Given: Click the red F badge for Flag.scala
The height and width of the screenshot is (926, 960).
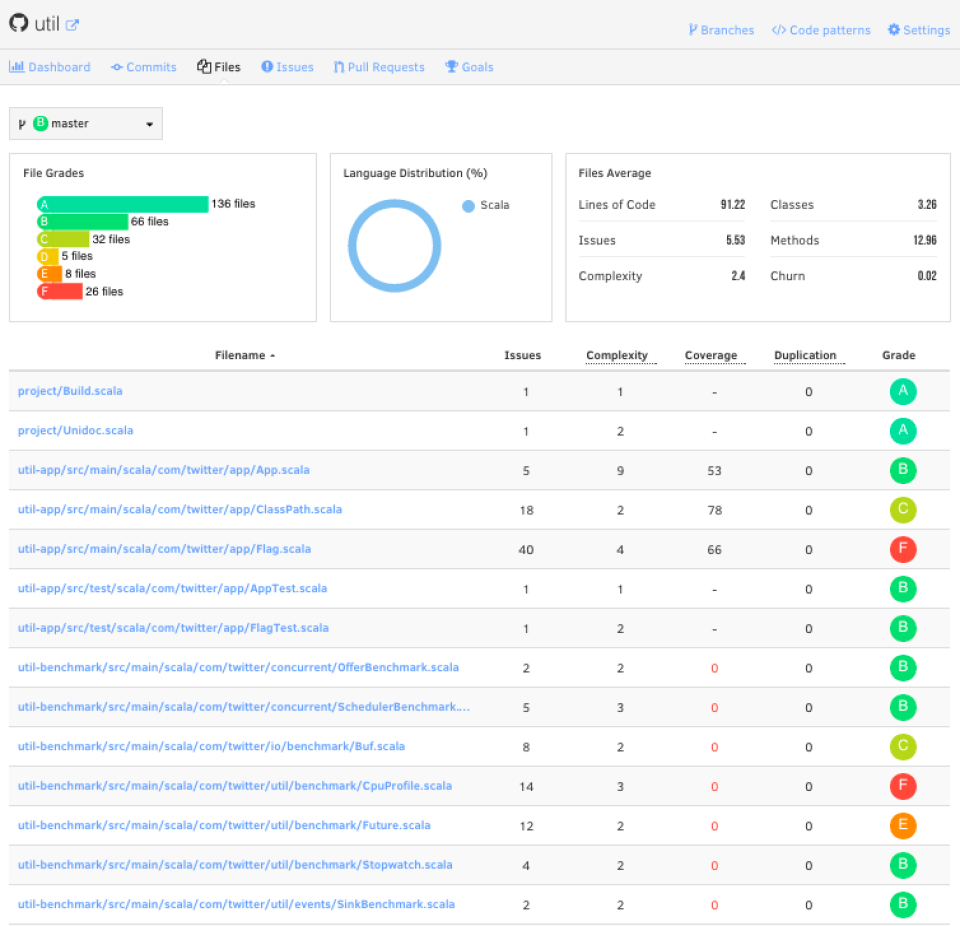Looking at the screenshot, I should tap(902, 549).
